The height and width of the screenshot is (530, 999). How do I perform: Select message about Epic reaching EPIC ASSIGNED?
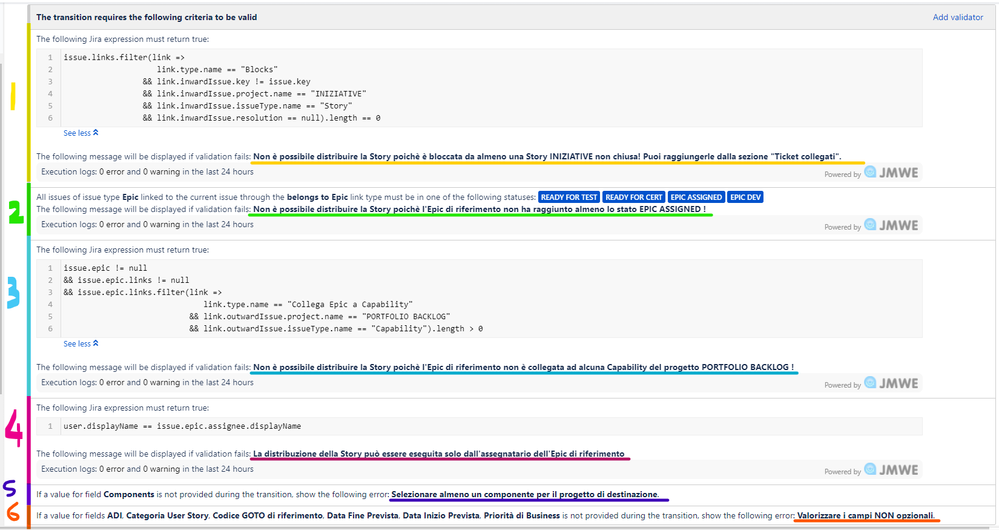point(479,210)
